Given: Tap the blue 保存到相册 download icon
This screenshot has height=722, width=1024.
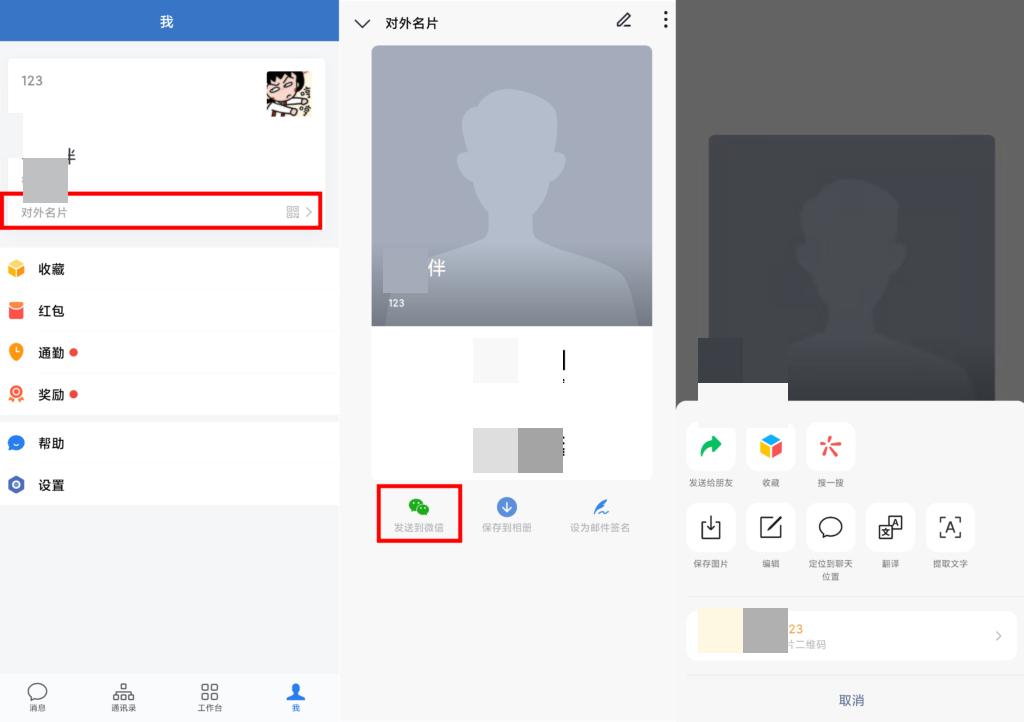Looking at the screenshot, I should tap(508, 506).
